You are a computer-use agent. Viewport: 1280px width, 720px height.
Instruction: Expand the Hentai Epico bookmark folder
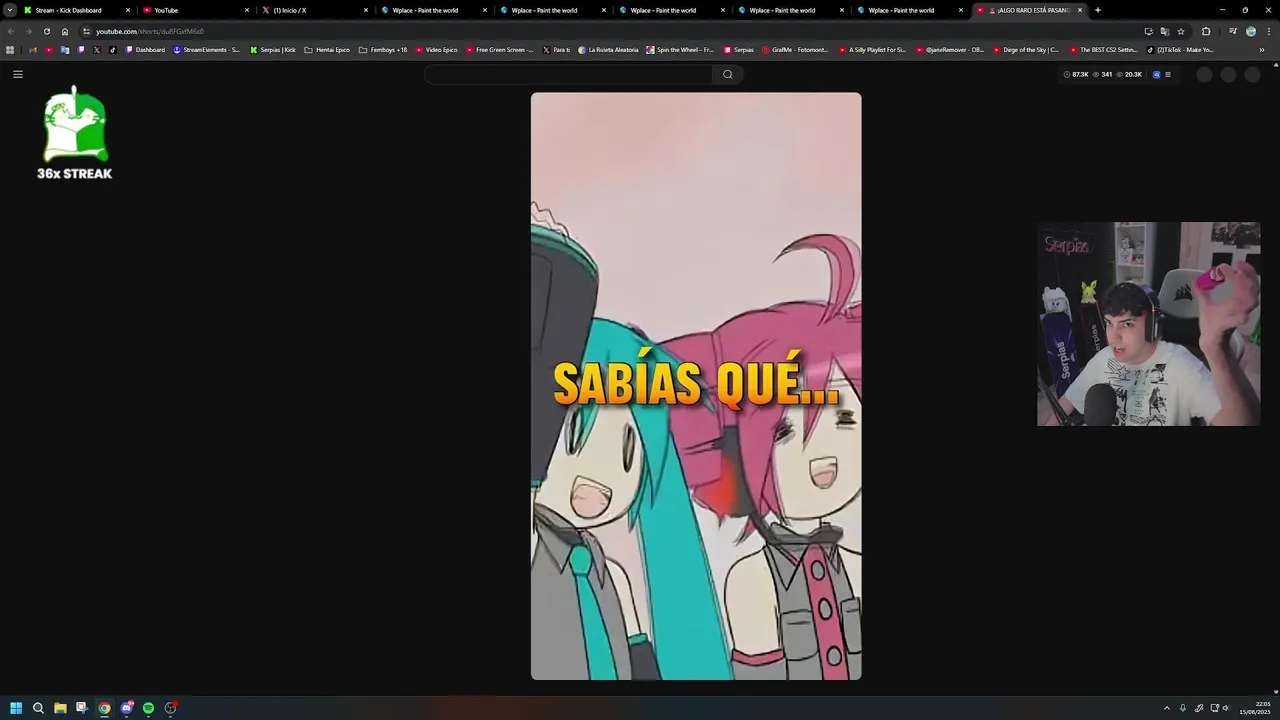327,49
